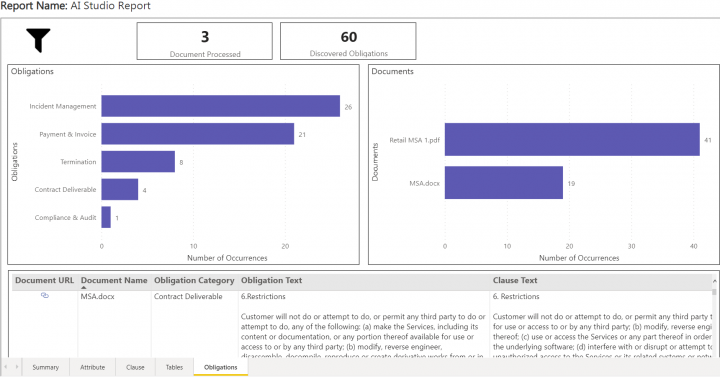This screenshot has height=377, width=720.
Task: Click the MSA.docx bar in Documents
Action: click(x=504, y=183)
